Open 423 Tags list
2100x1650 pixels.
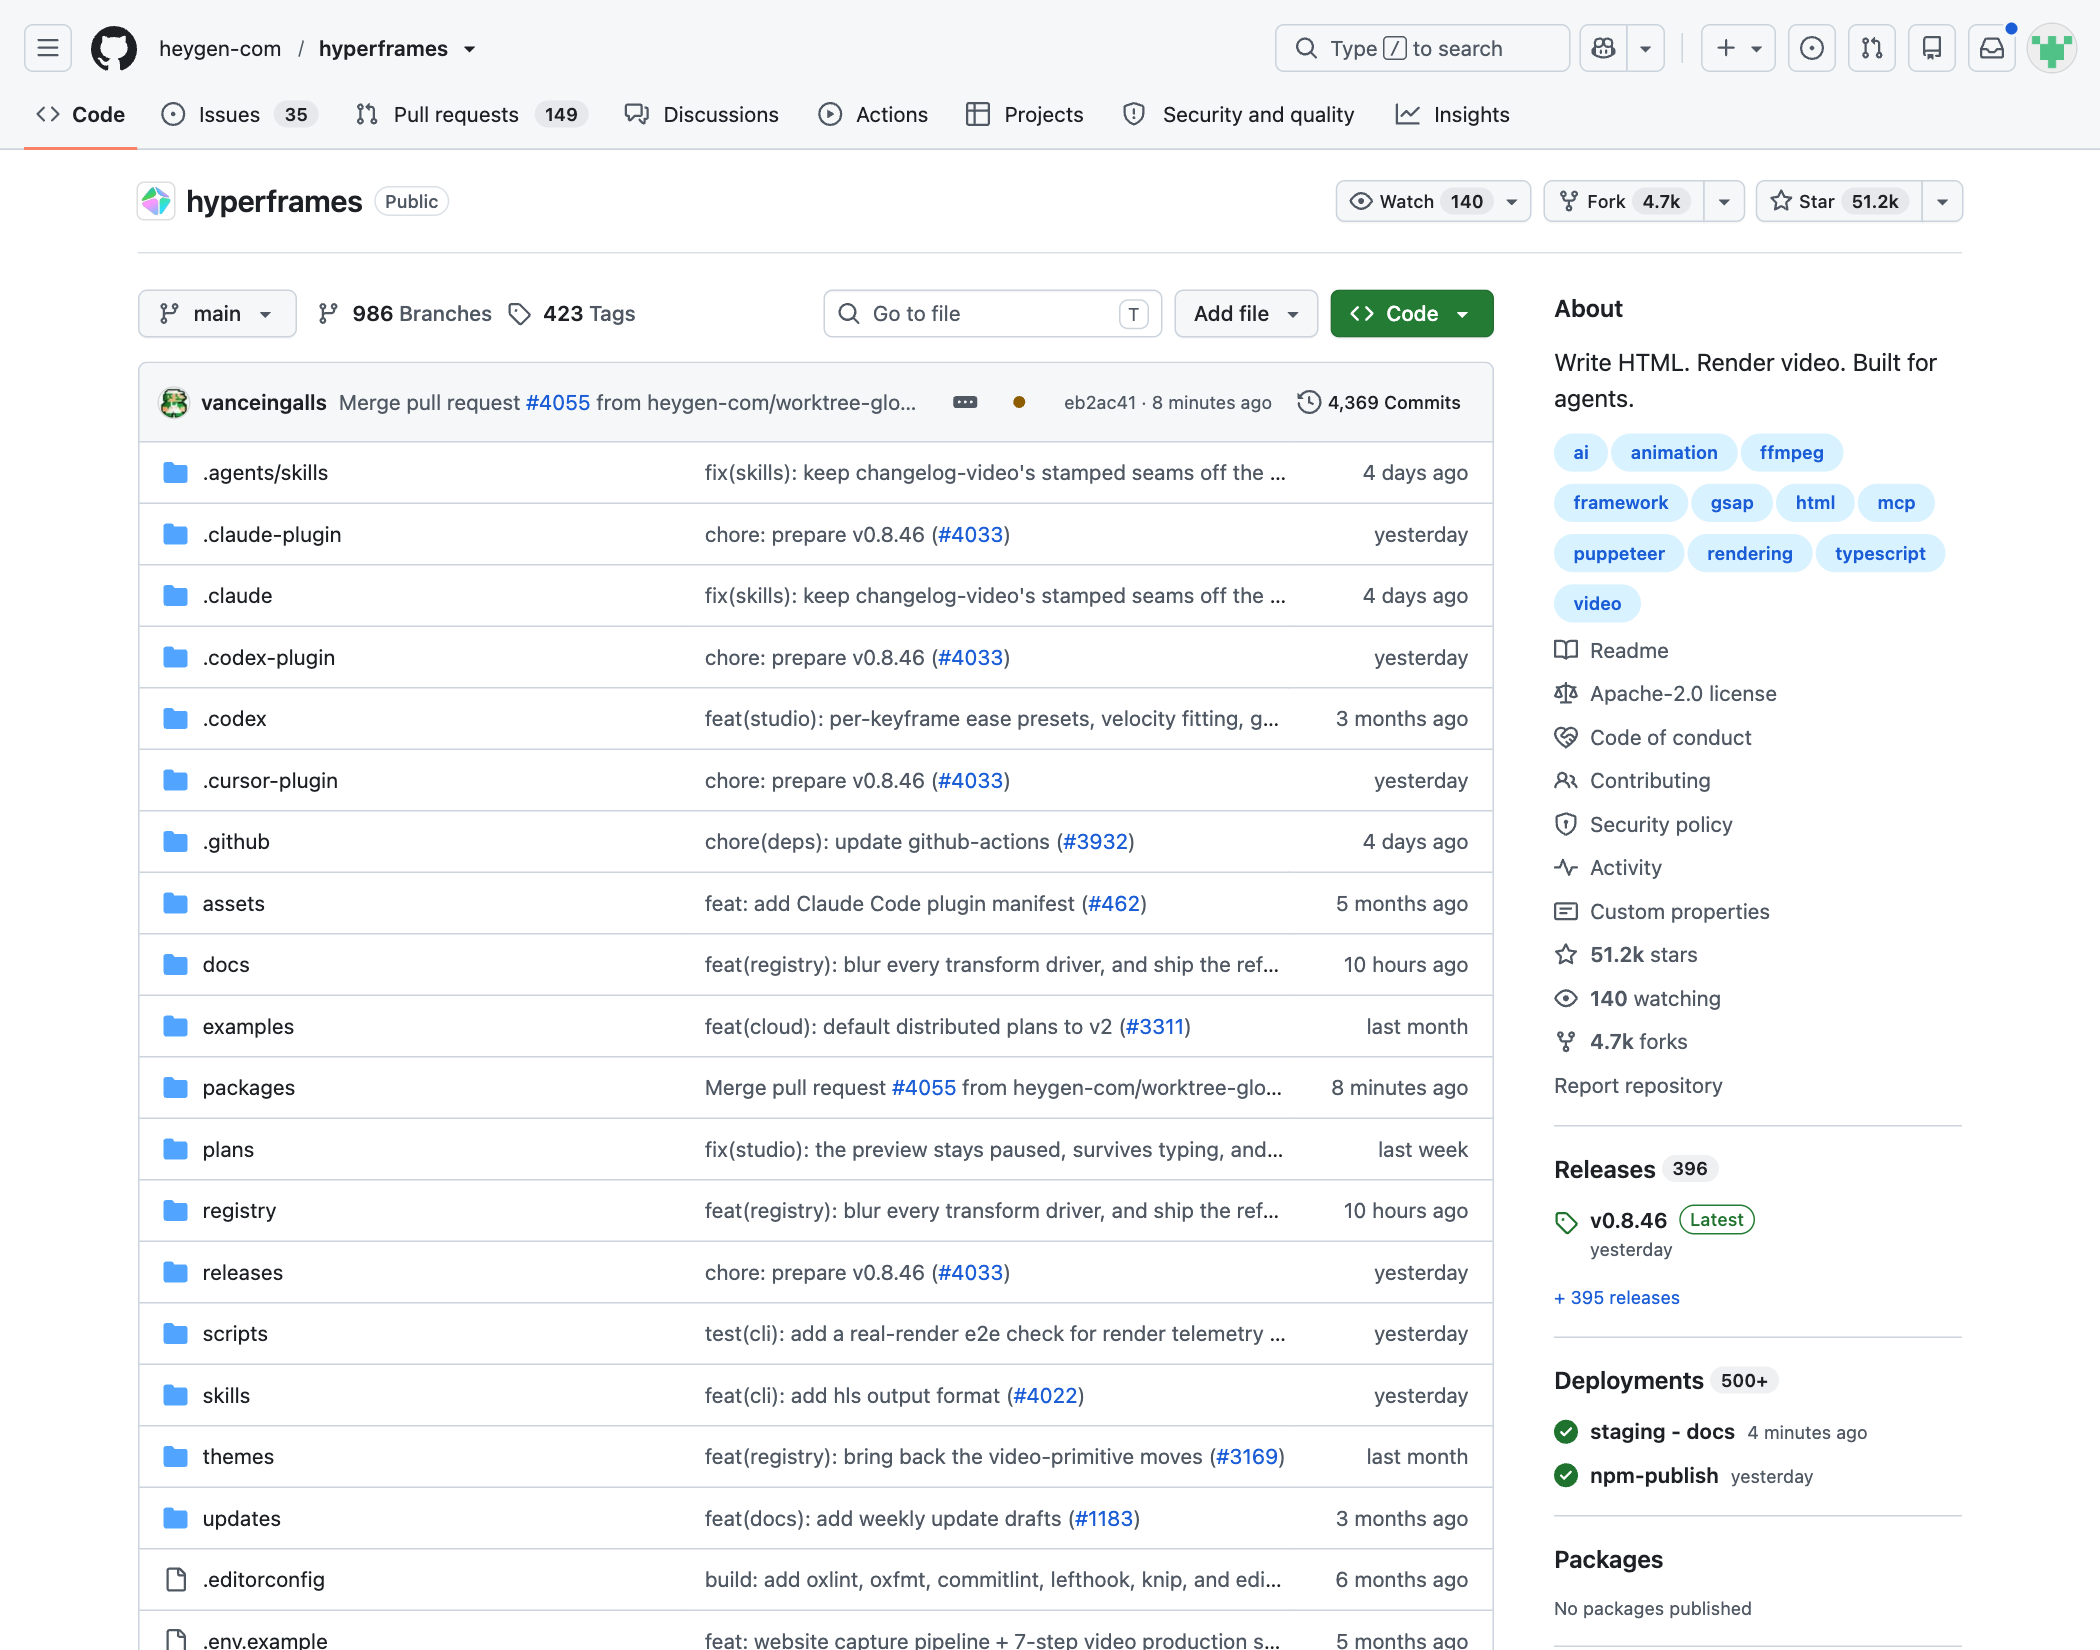(572, 314)
